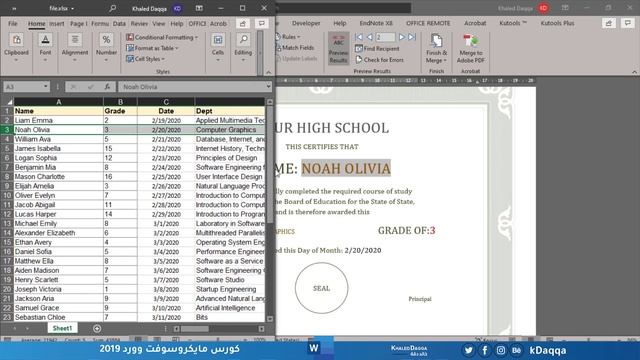This screenshot has height=360, width=640.
Task: Go to previous mail merge record
Action: 369,37
